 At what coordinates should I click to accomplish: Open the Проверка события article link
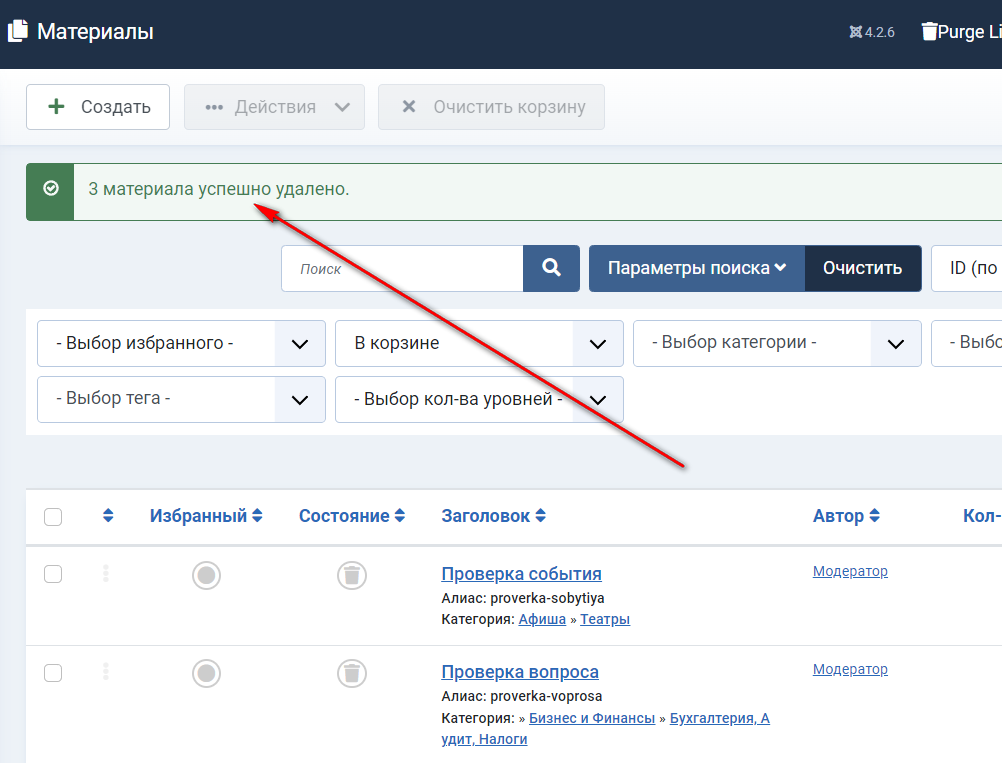click(x=521, y=574)
